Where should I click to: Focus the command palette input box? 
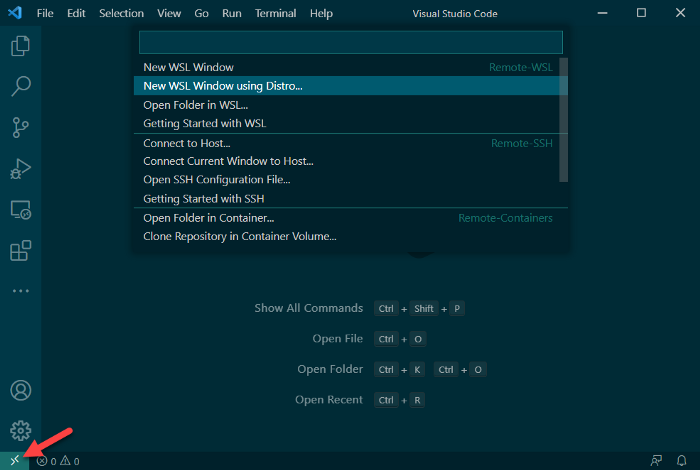[350, 42]
